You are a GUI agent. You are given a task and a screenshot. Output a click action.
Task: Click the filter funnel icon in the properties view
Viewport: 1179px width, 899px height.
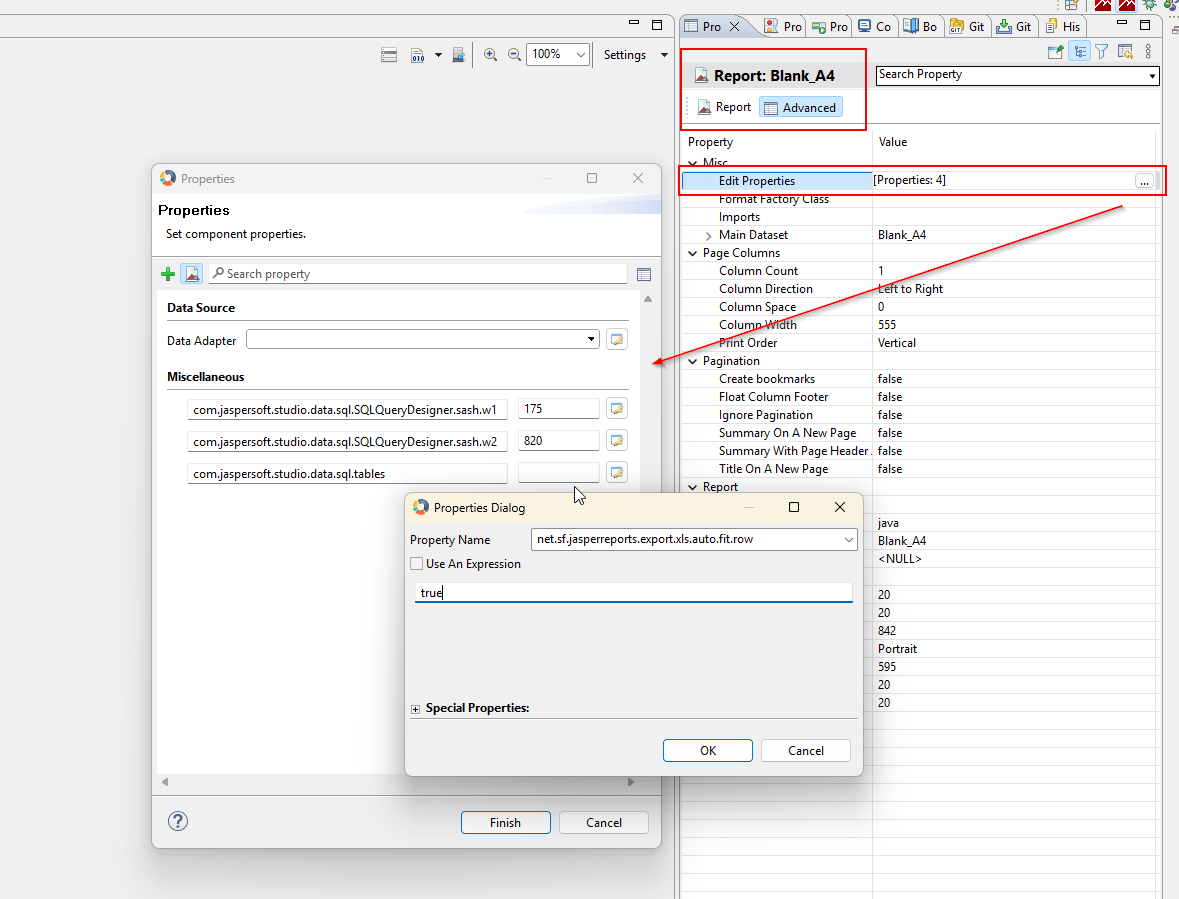coord(1102,52)
